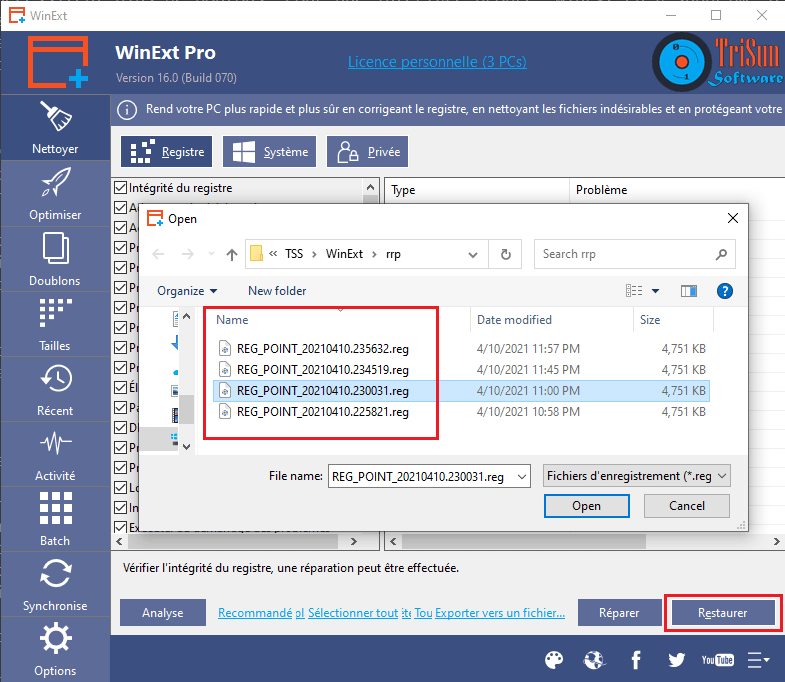Toggle the preview pane icon

(x=689, y=291)
